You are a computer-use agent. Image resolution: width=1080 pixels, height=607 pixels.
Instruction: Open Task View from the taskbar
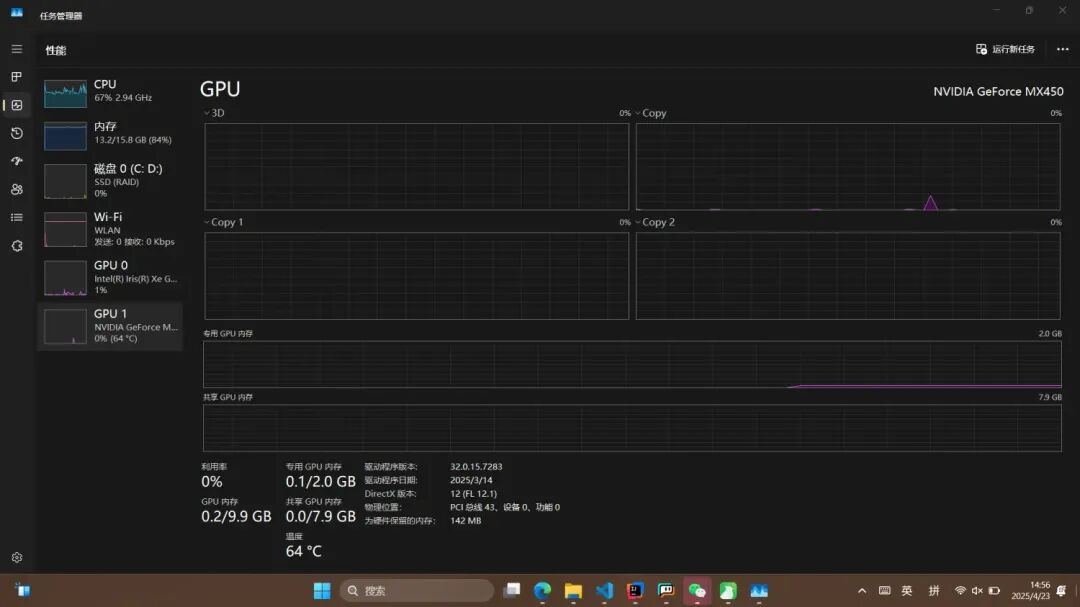(x=512, y=590)
